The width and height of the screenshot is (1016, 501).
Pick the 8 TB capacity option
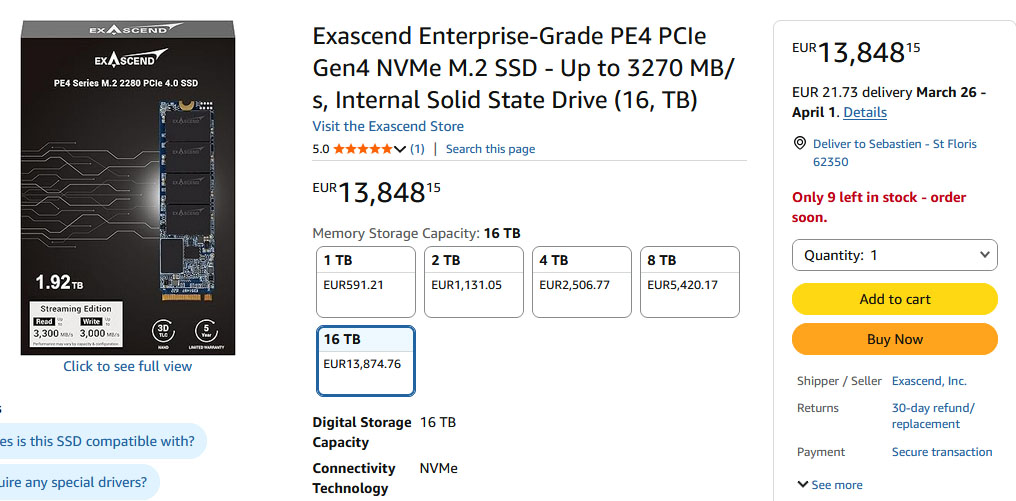689,273
